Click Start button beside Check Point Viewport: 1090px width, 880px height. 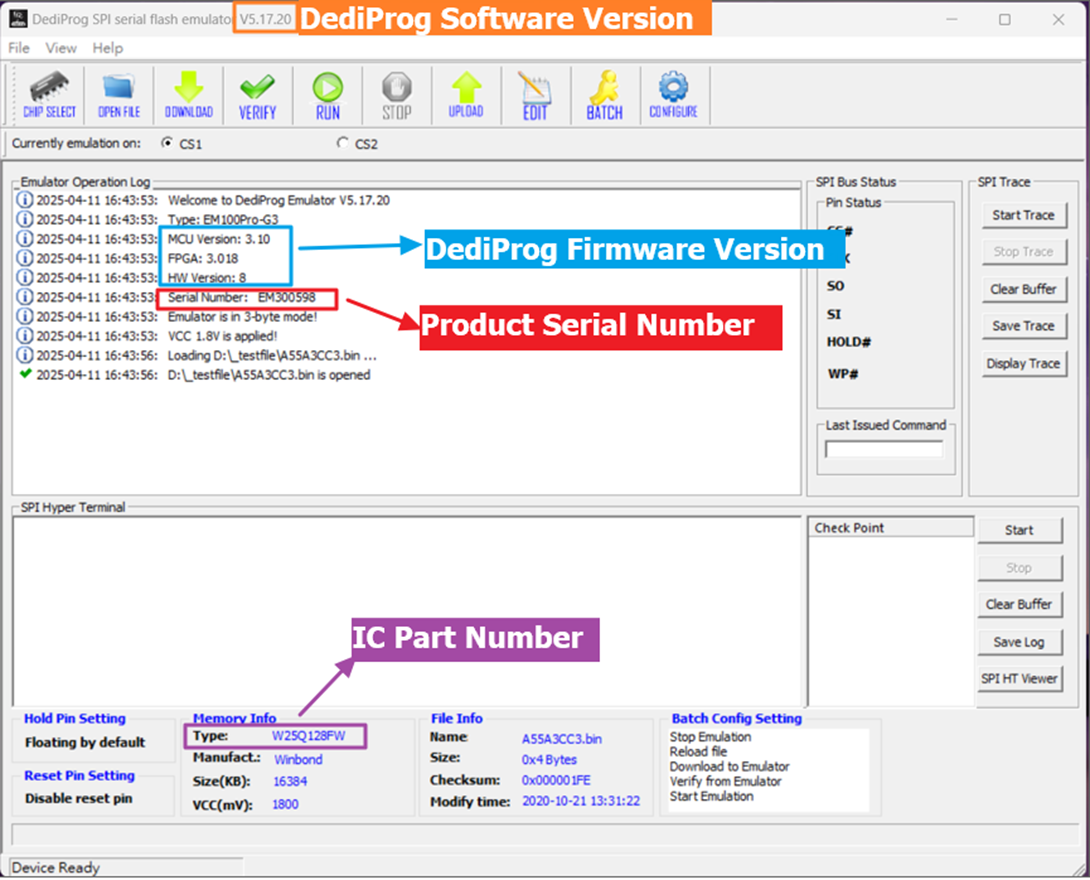click(1019, 530)
